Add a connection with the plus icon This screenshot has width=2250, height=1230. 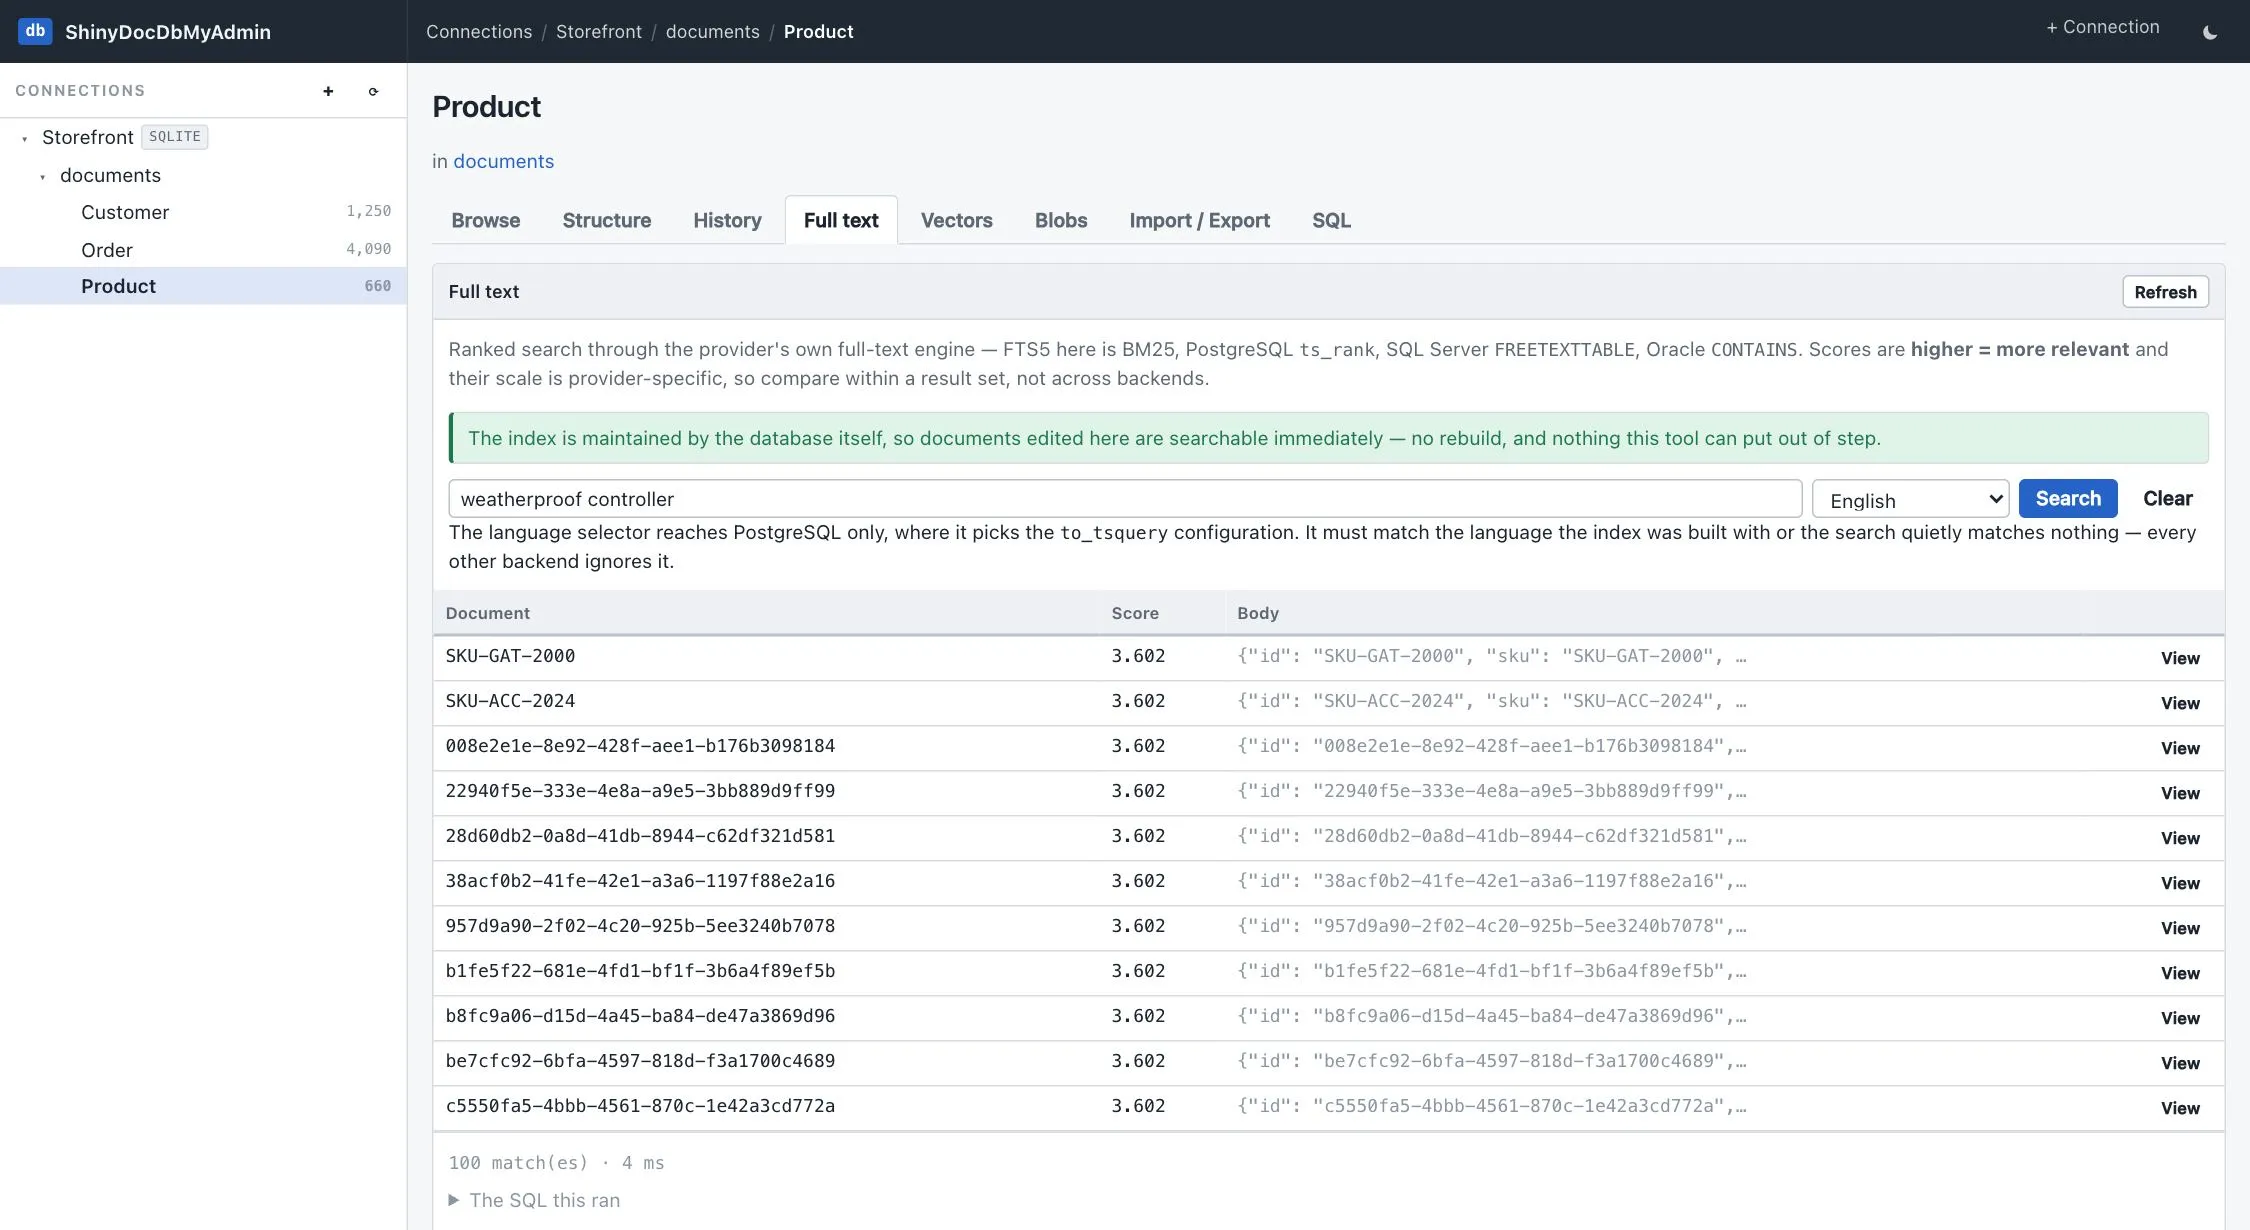click(328, 91)
